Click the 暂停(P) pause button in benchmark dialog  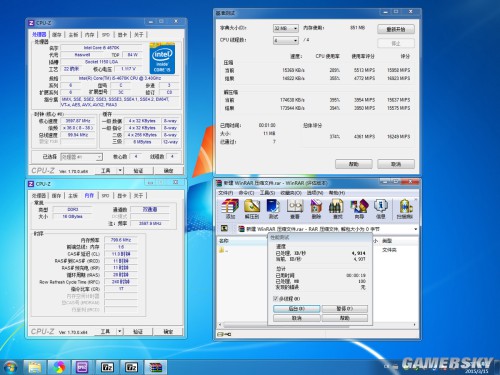(x=345, y=309)
